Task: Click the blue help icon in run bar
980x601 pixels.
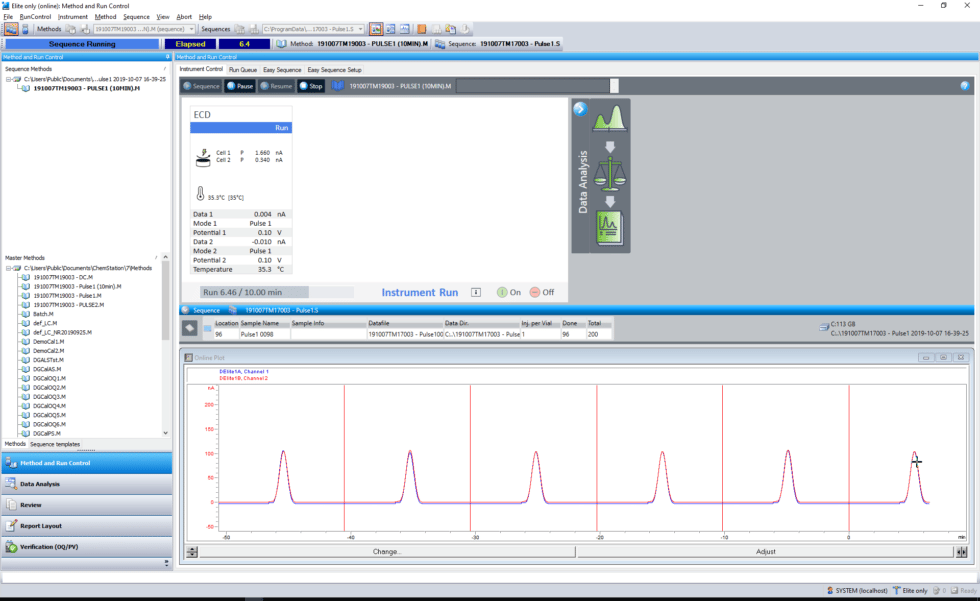Action: 965,86
